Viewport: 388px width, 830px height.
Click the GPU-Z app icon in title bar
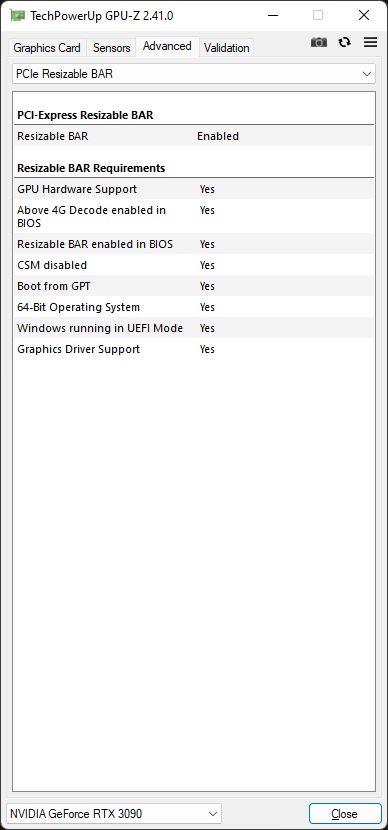tap(17, 15)
